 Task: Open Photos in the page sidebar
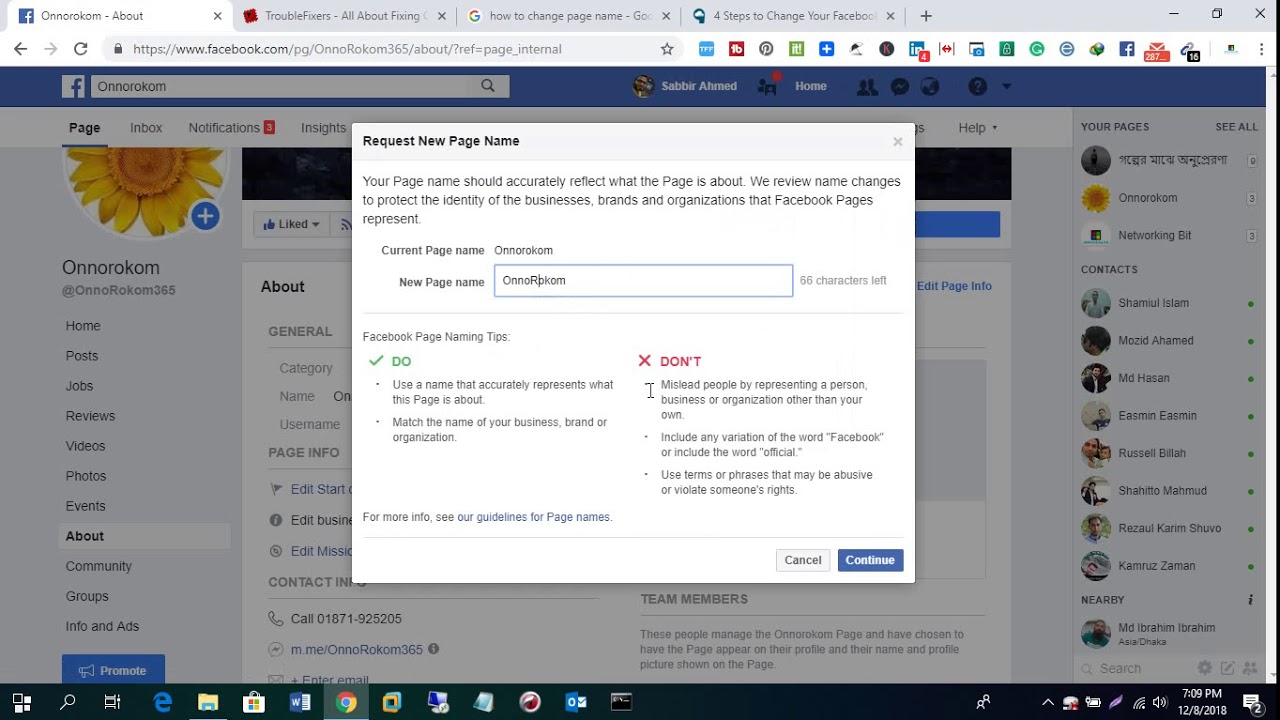[86, 476]
